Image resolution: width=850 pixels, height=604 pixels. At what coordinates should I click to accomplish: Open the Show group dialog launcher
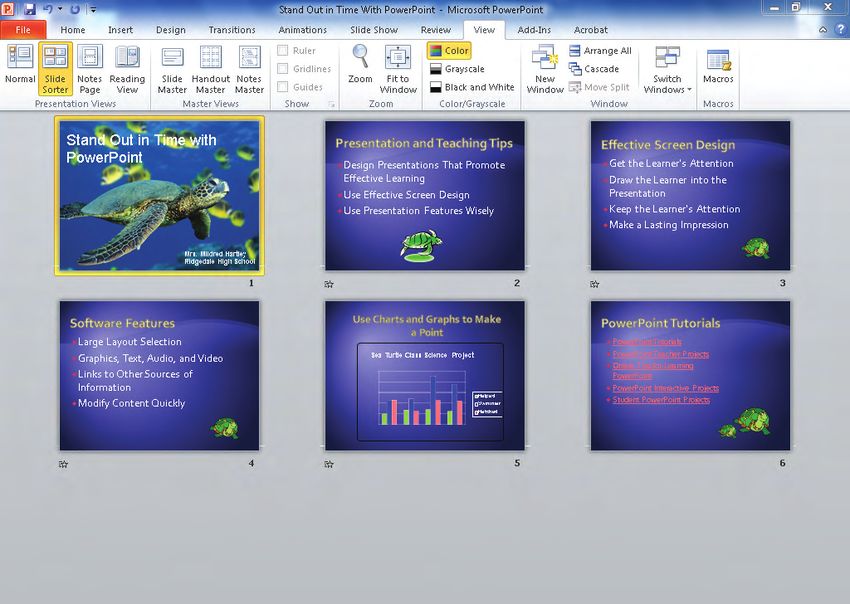(331, 104)
